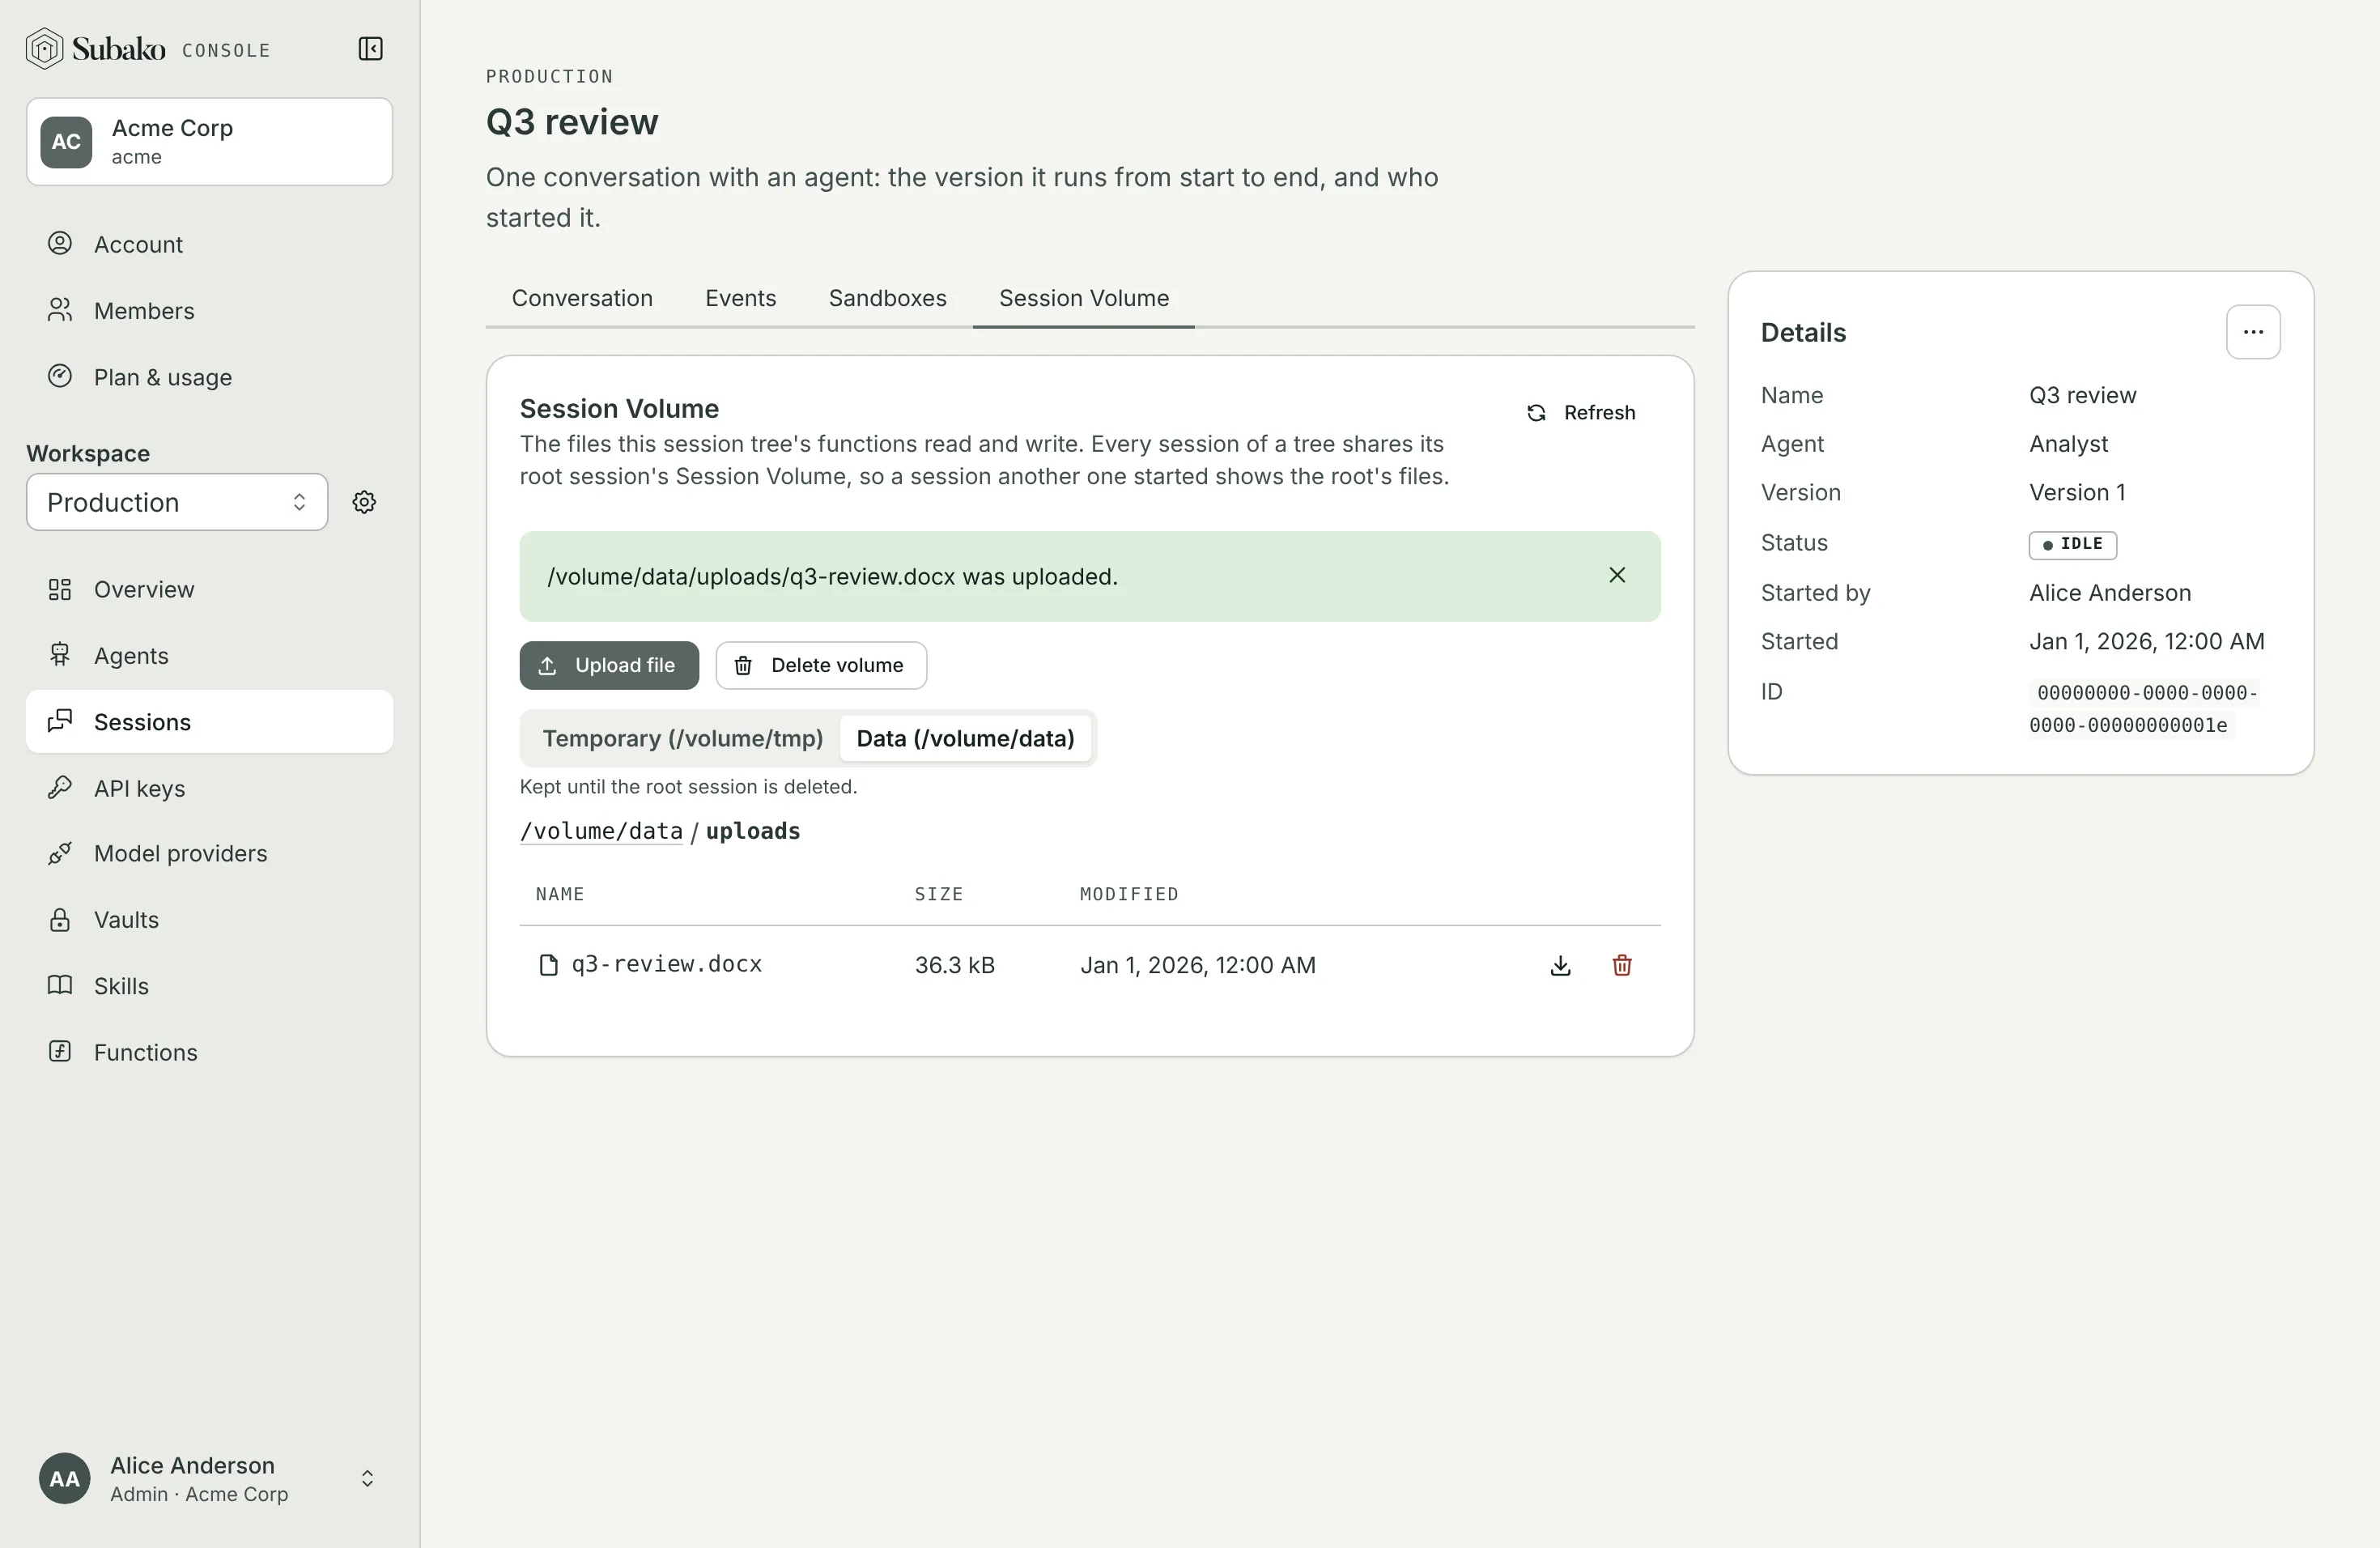Select Data (/volume/data) volume

965,738
